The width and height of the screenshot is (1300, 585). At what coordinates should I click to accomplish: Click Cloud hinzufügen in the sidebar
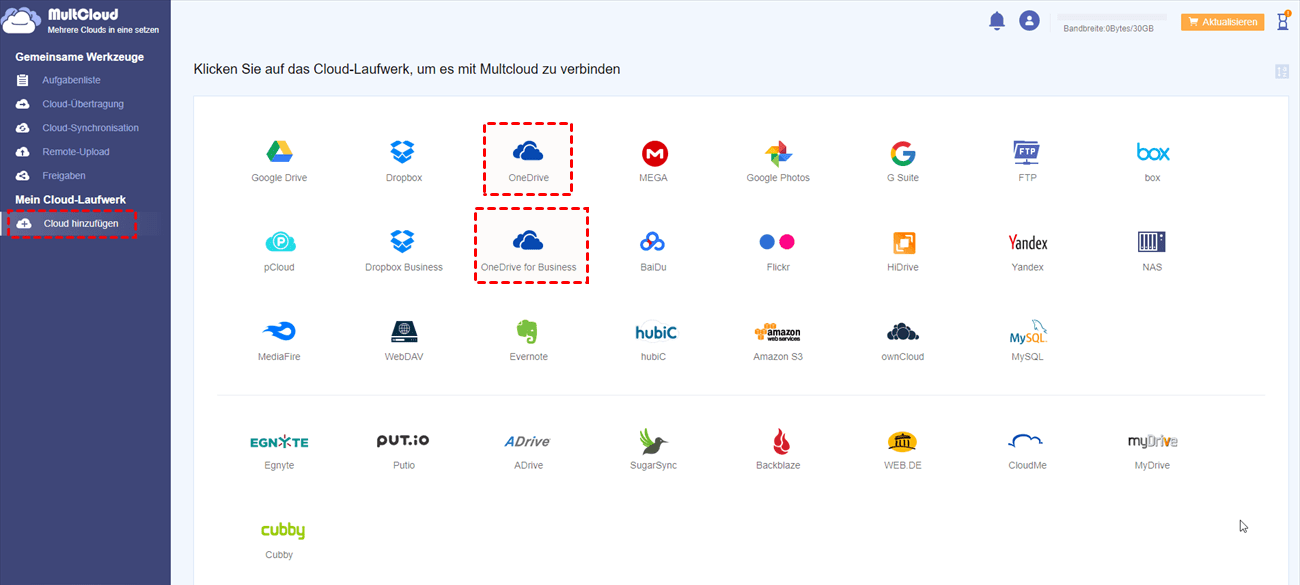pos(80,223)
